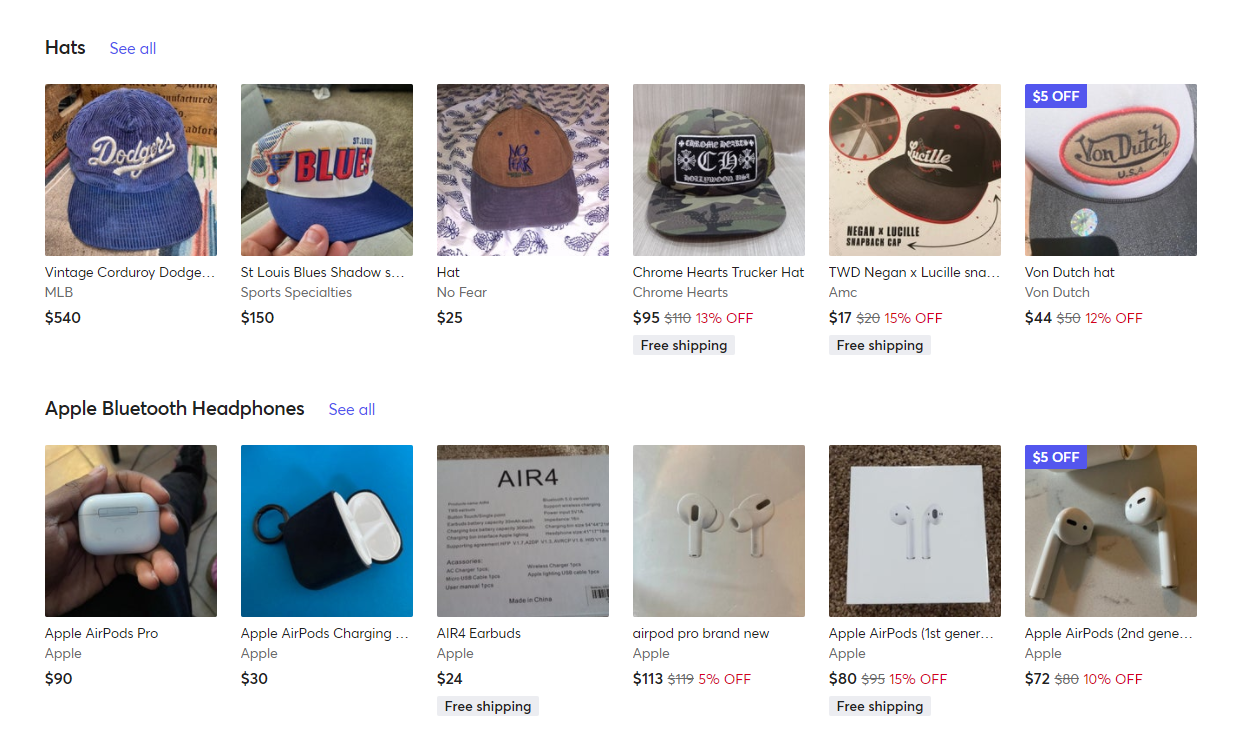Click $5 OFF badge on AirPods 2nd generation
The height and width of the screenshot is (746, 1253).
[1056, 457]
